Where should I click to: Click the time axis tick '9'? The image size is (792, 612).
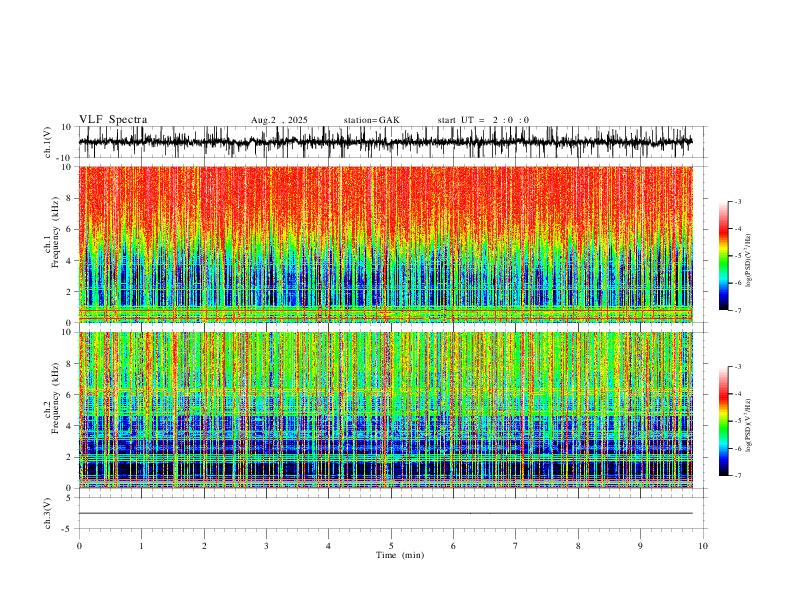click(x=640, y=546)
